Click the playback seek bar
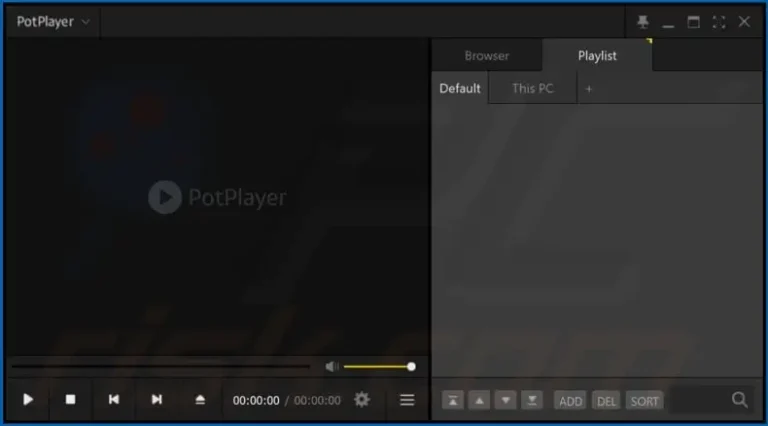 coord(160,366)
